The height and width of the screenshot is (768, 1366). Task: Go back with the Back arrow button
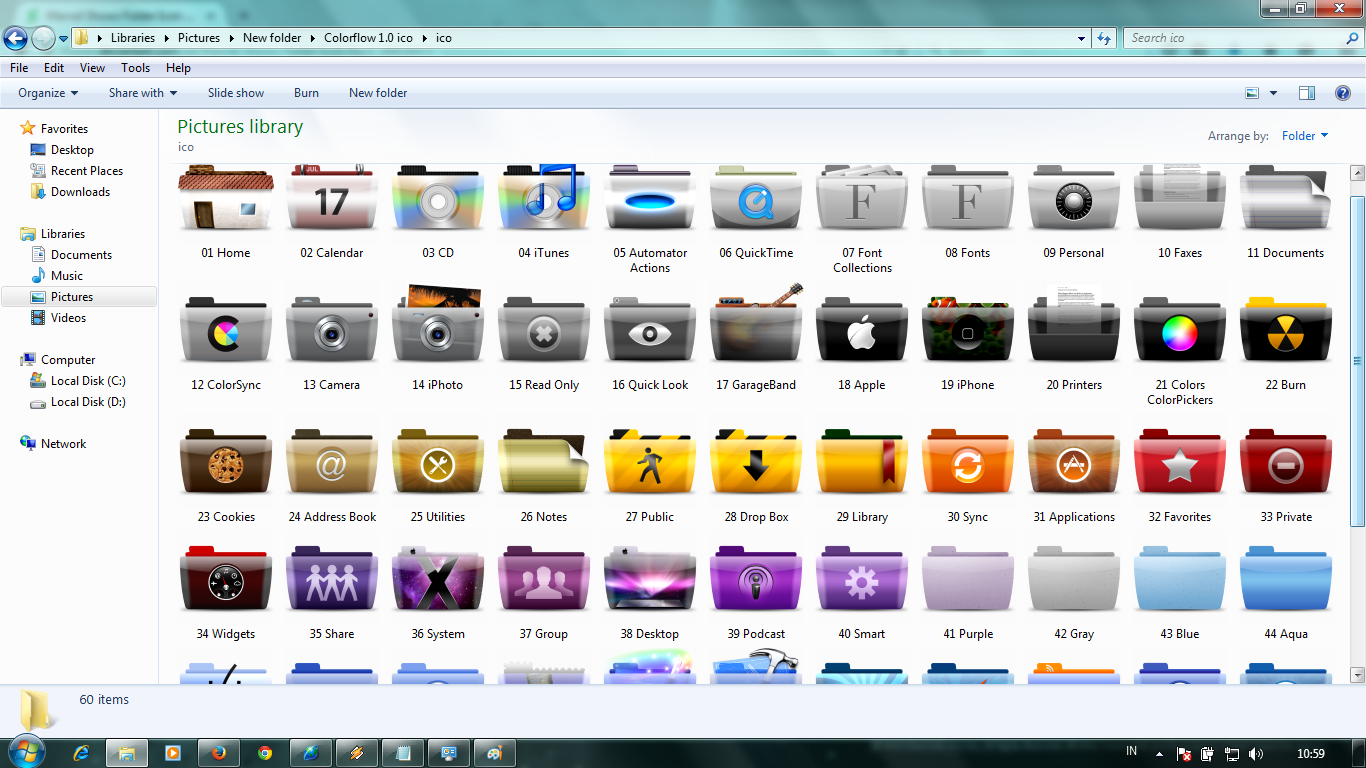[x=15, y=39]
